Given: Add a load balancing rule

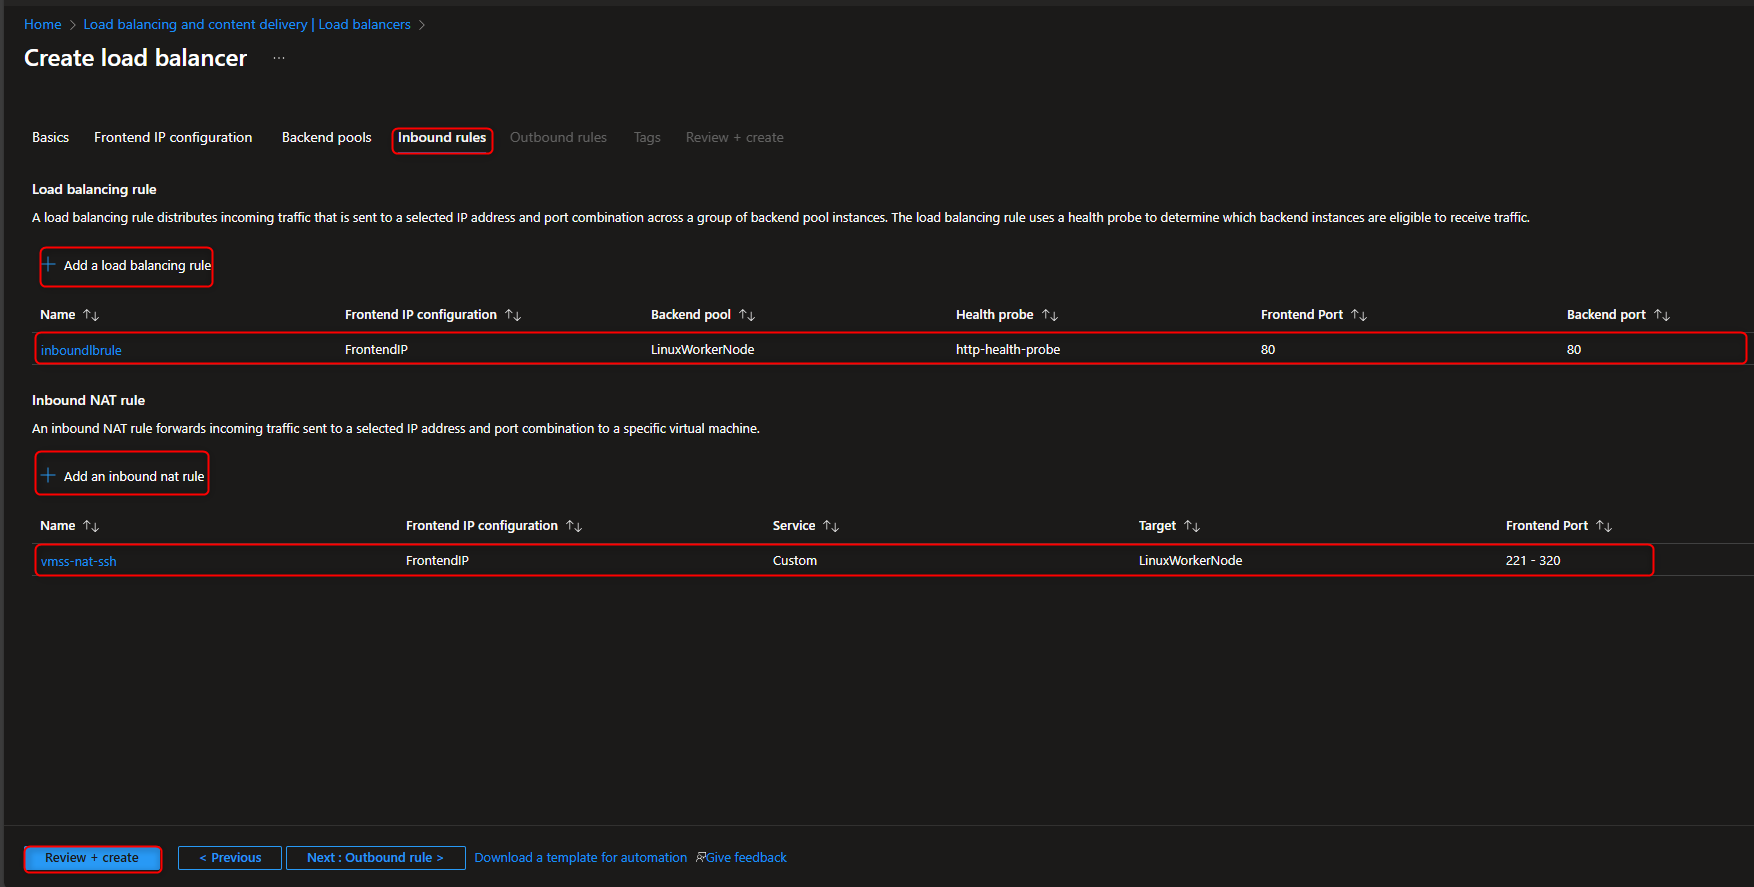Looking at the screenshot, I should click(127, 266).
